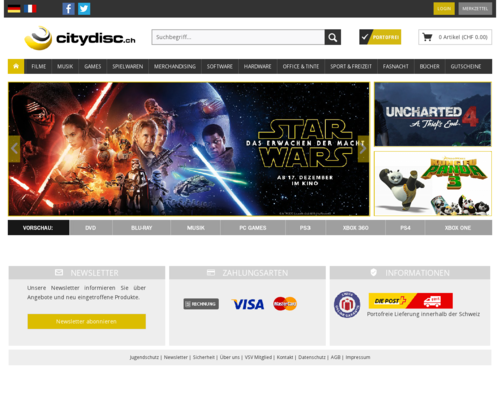Click the magnifier search button
Screen dimensions: 500x400
point(333,37)
